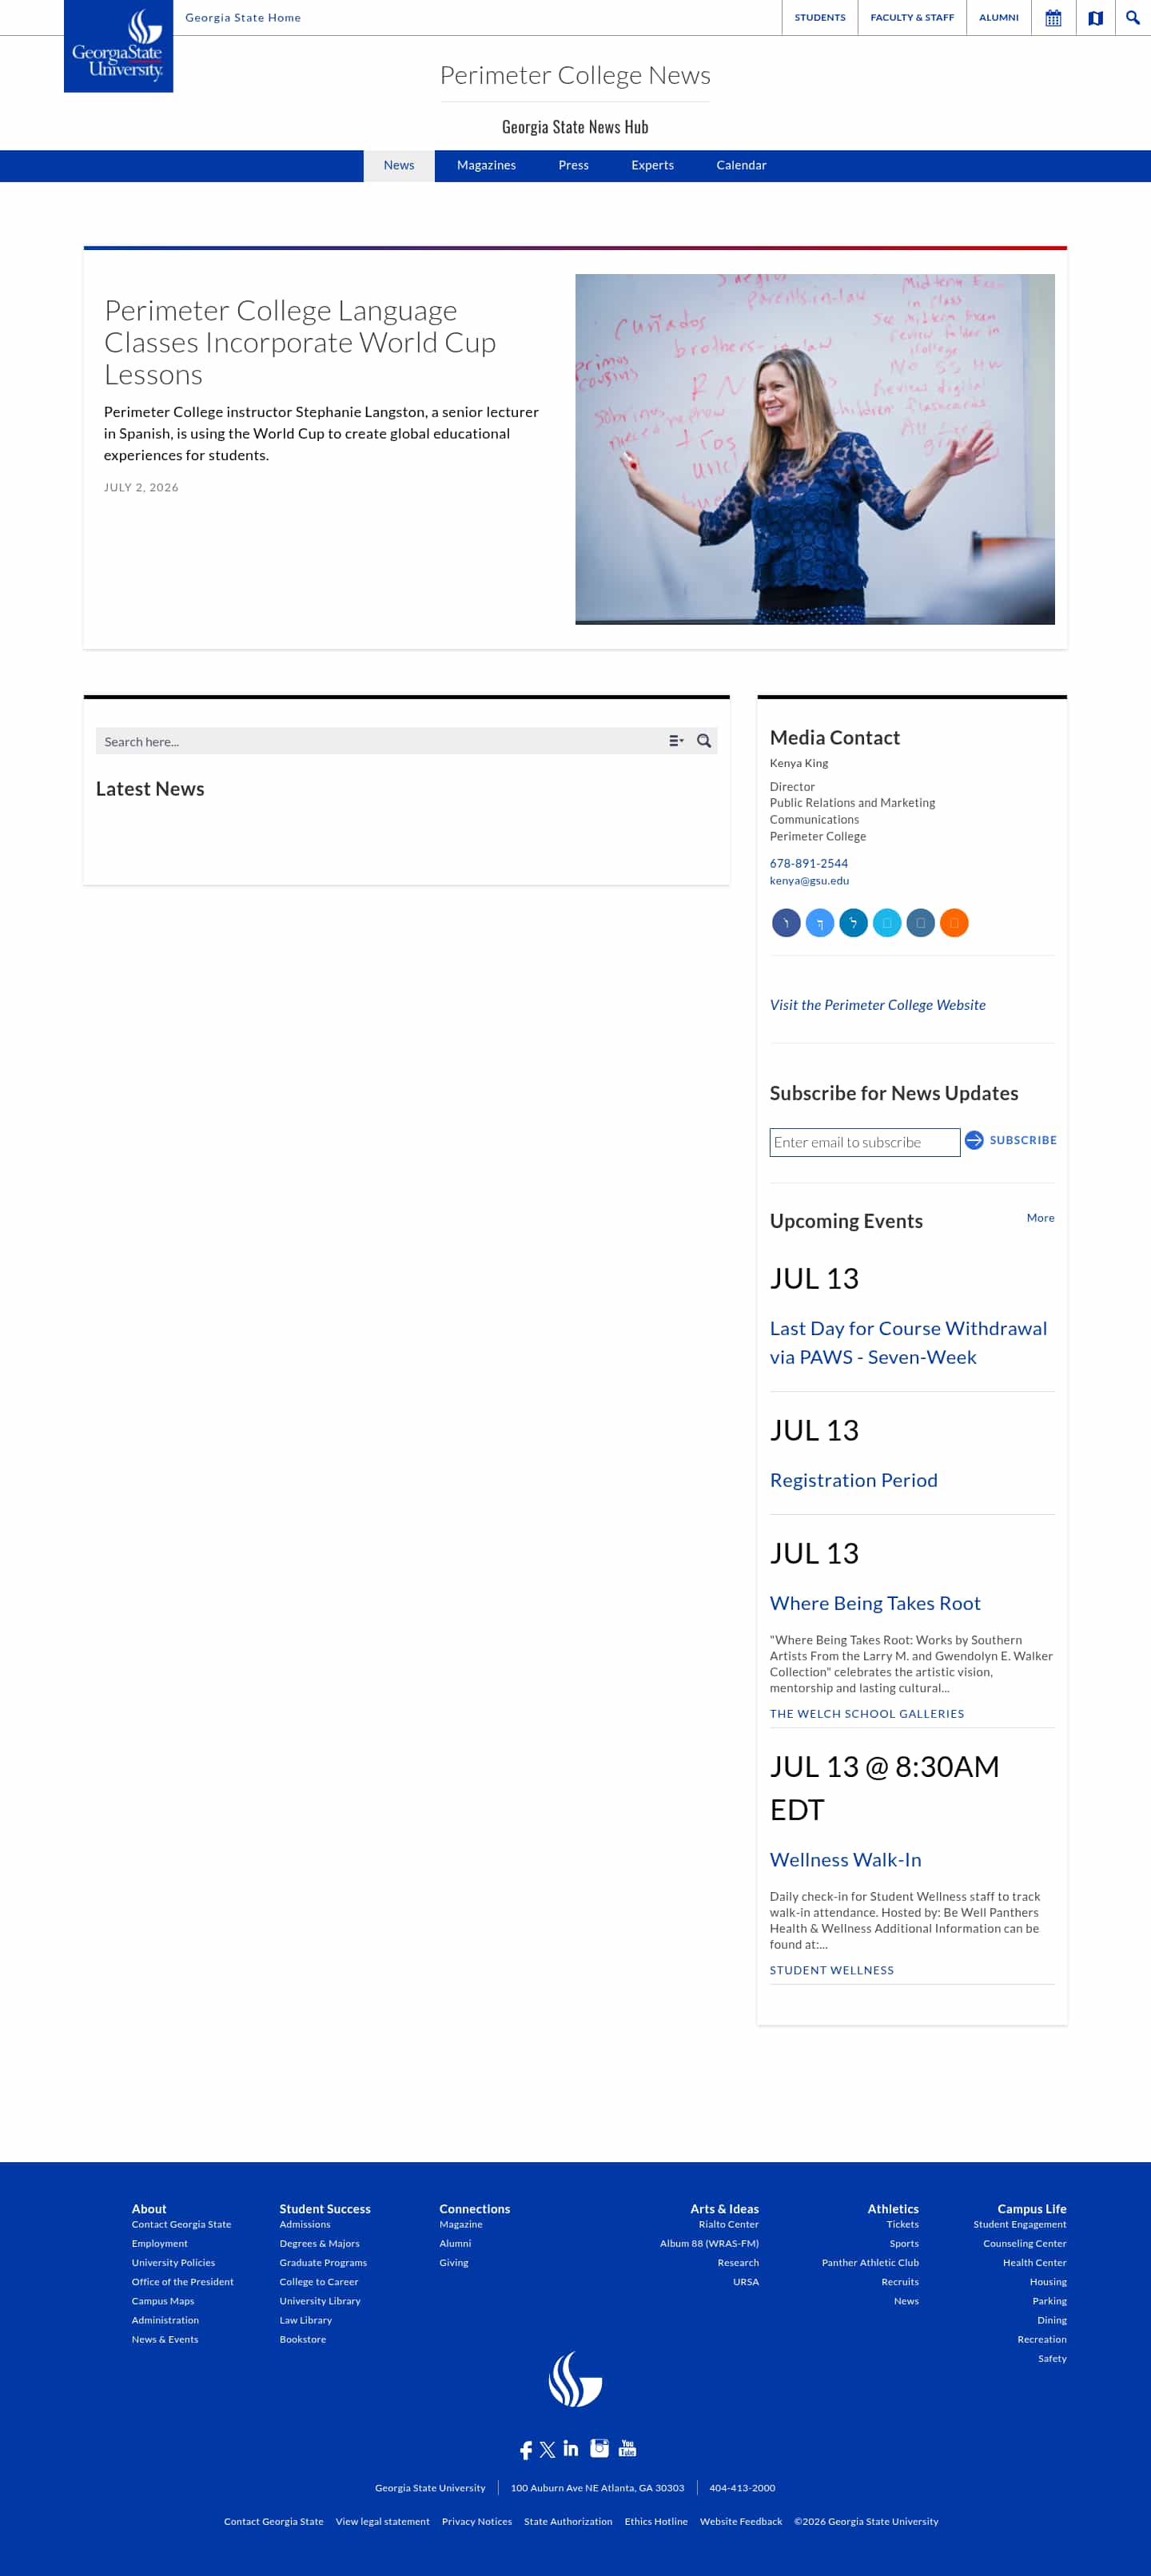Click the Subscribe arrow icon
Image resolution: width=1151 pixels, height=2576 pixels.
coord(974,1140)
